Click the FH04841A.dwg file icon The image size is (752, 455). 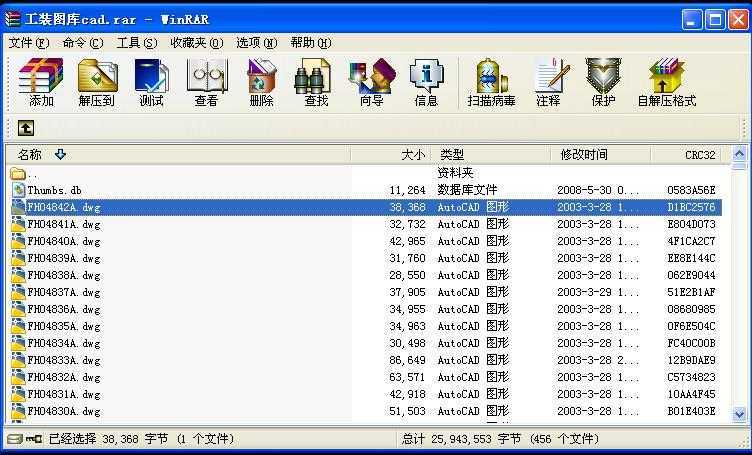click(x=19, y=224)
